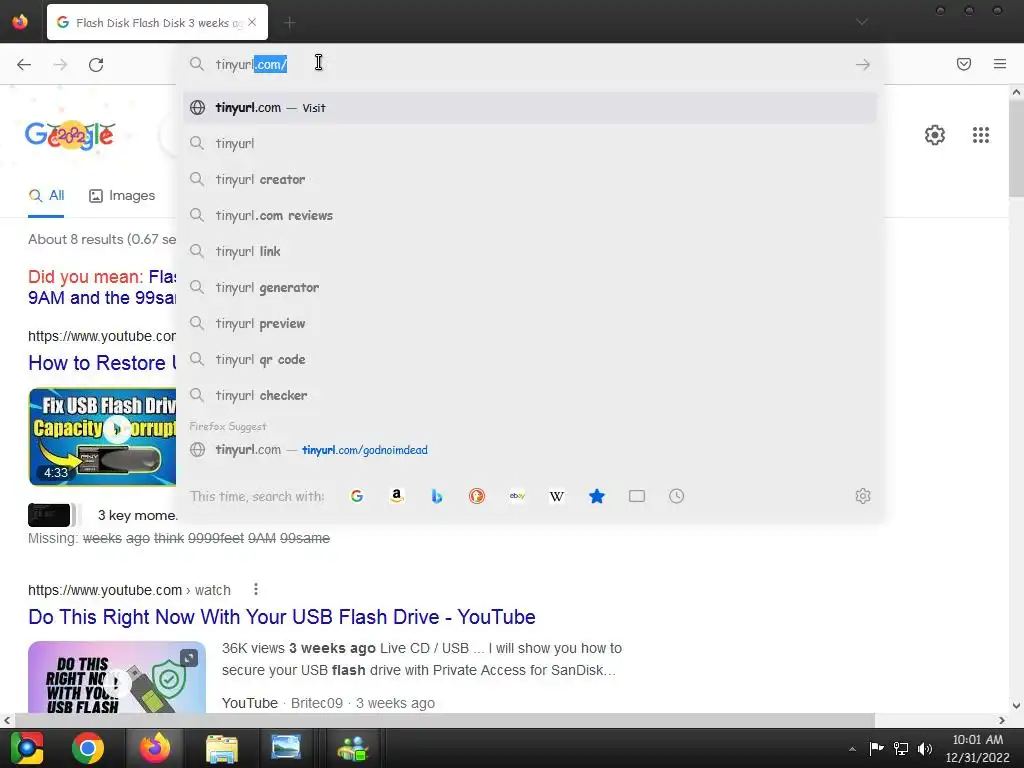Open search settings gear in urlbar dropdown
Viewport: 1024px width, 768px height.
(x=863, y=496)
